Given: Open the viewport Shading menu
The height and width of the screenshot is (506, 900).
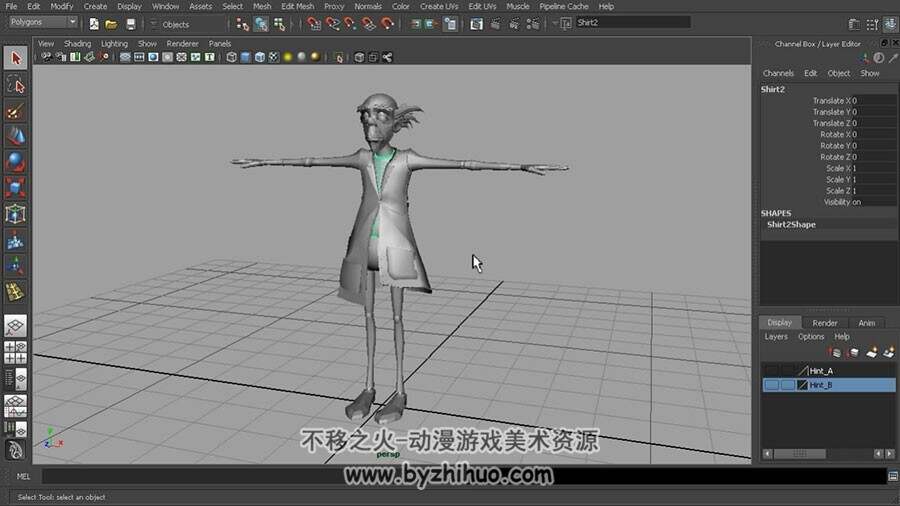Looking at the screenshot, I should click(77, 44).
